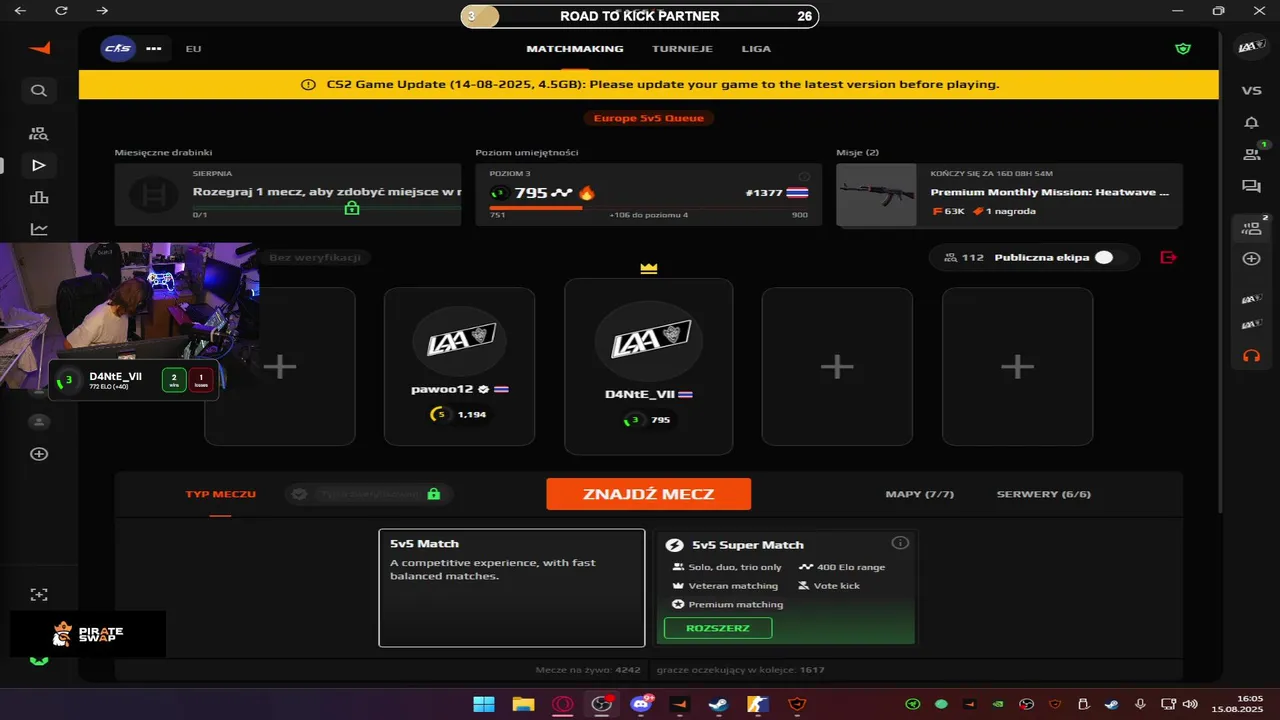
Task: Open OBS Studio from the taskbar
Action: [x=601, y=704]
